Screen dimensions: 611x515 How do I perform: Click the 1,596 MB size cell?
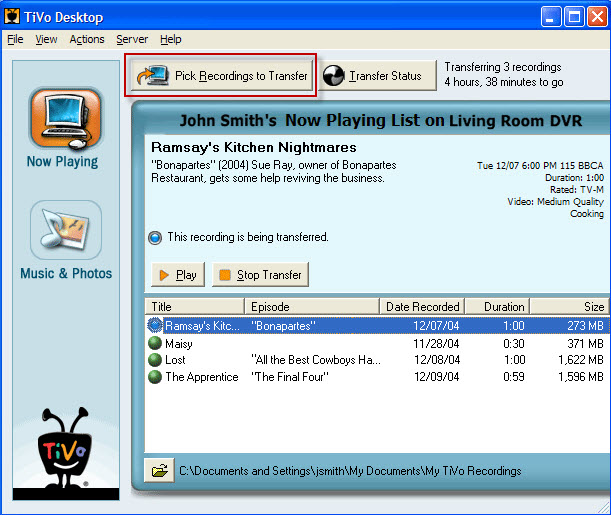pyautogui.click(x=581, y=377)
